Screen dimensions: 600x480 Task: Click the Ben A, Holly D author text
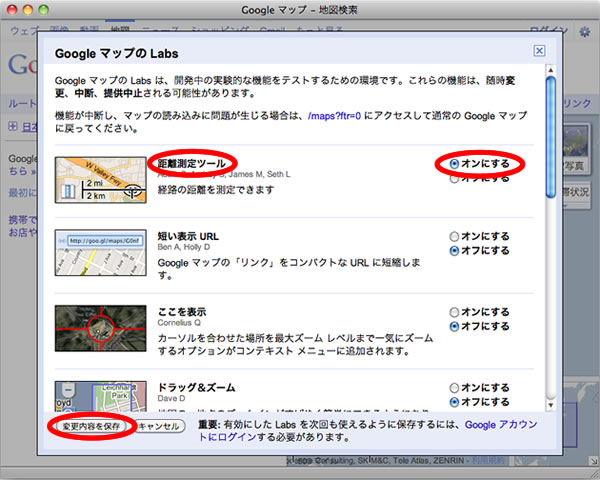pos(184,247)
